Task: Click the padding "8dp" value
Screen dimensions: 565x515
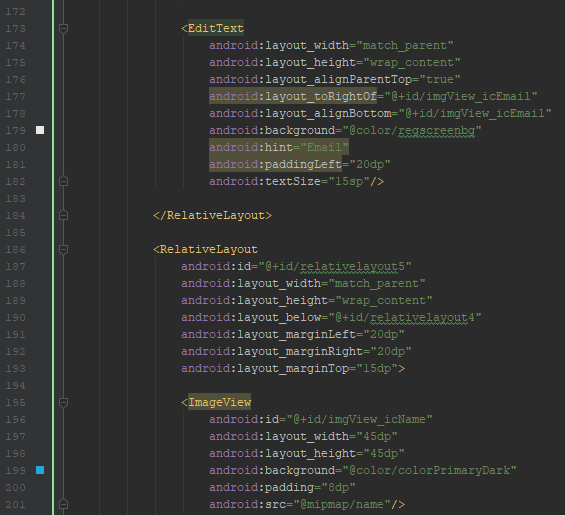Action: 338,487
